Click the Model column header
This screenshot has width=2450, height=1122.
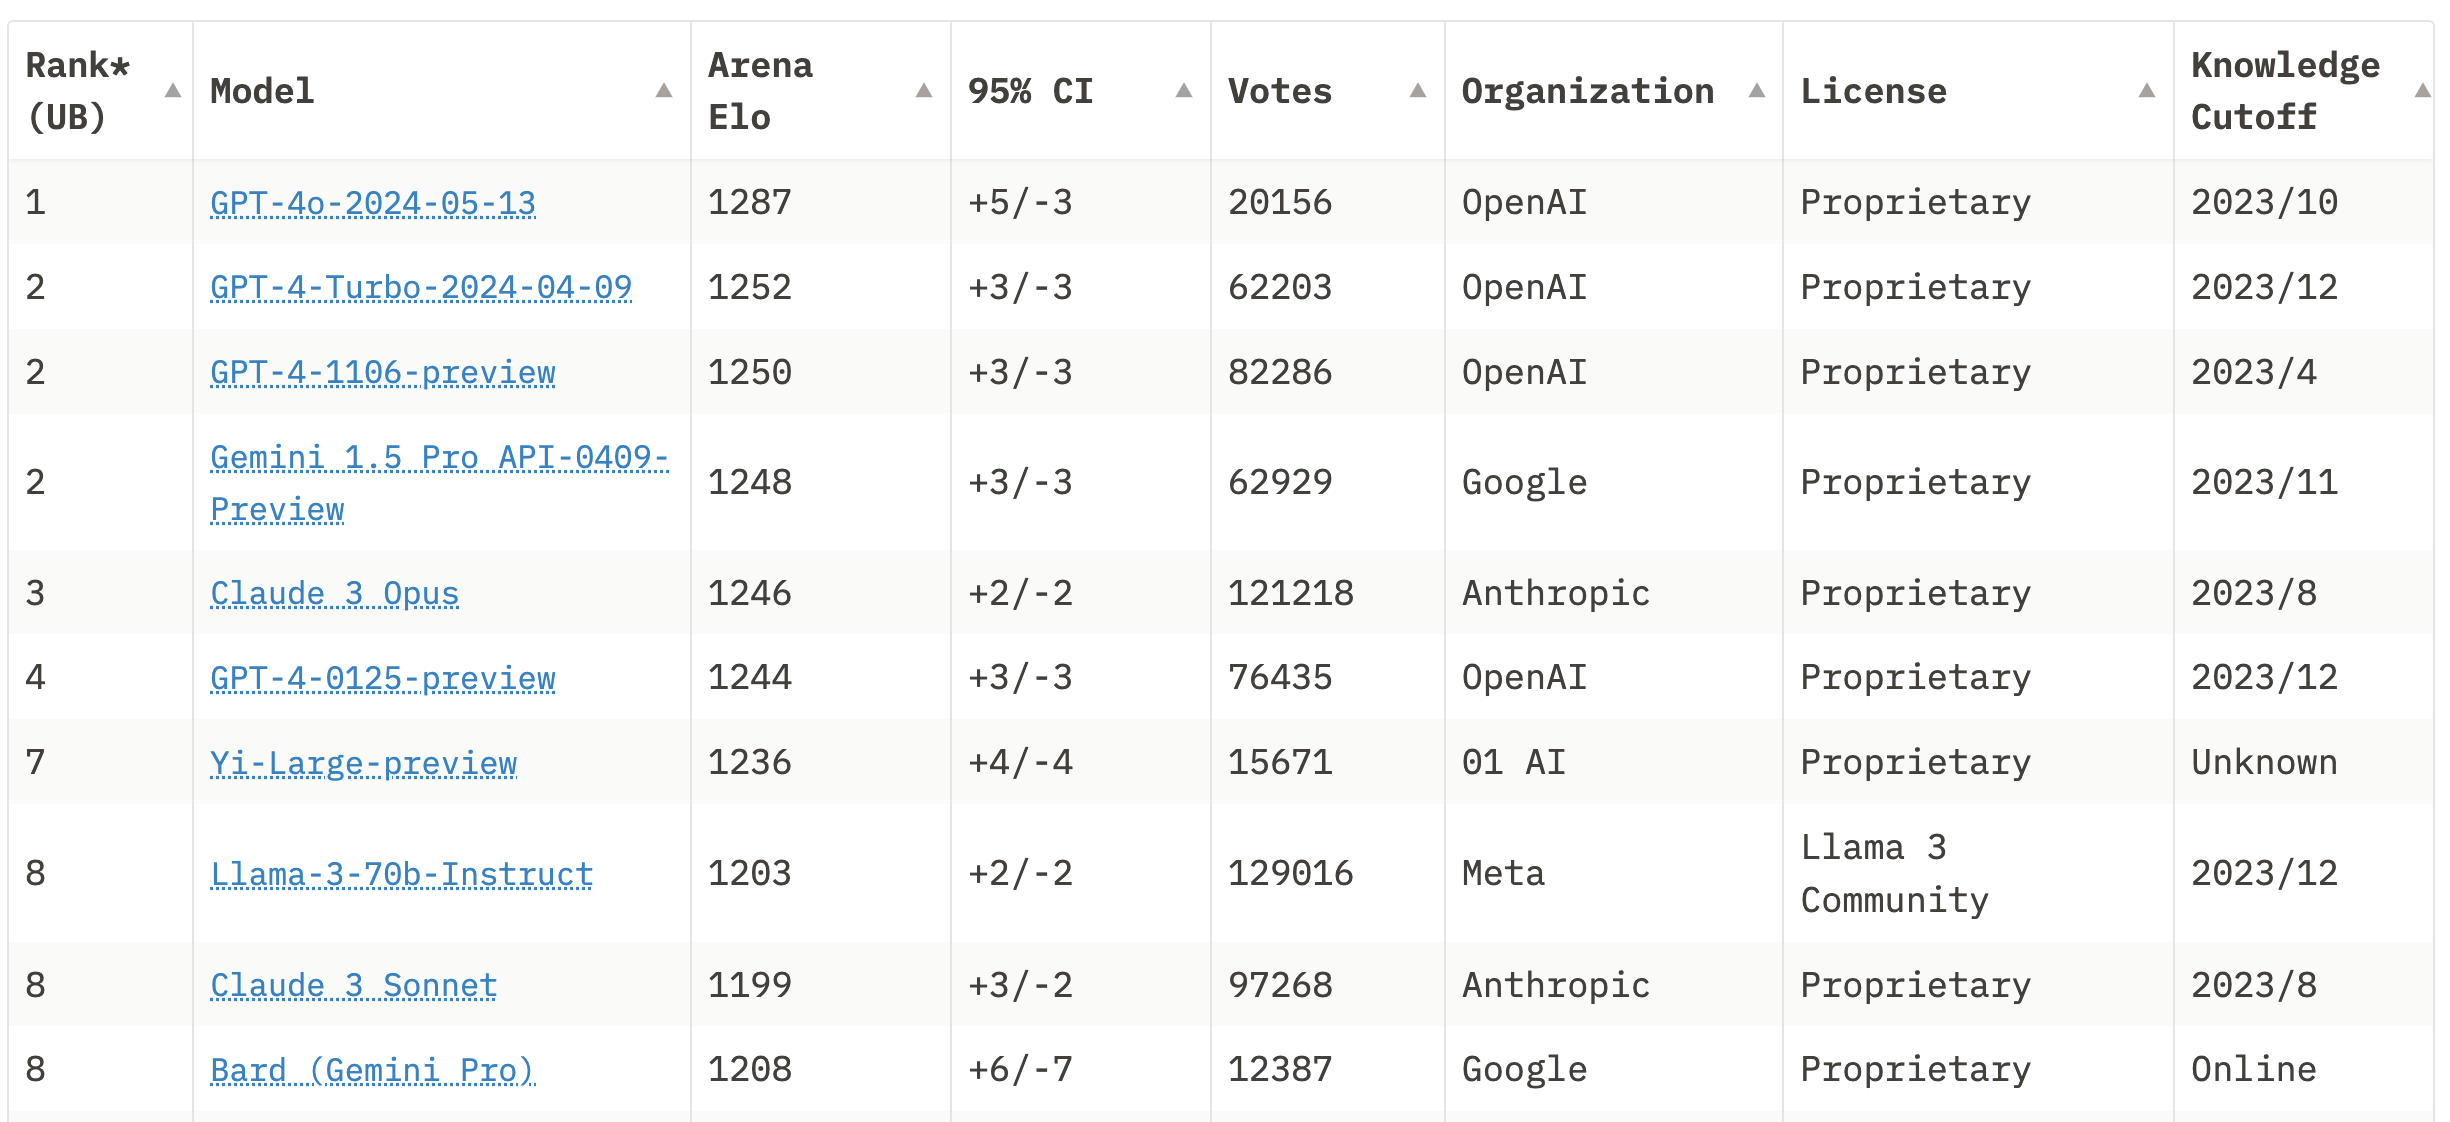[261, 90]
